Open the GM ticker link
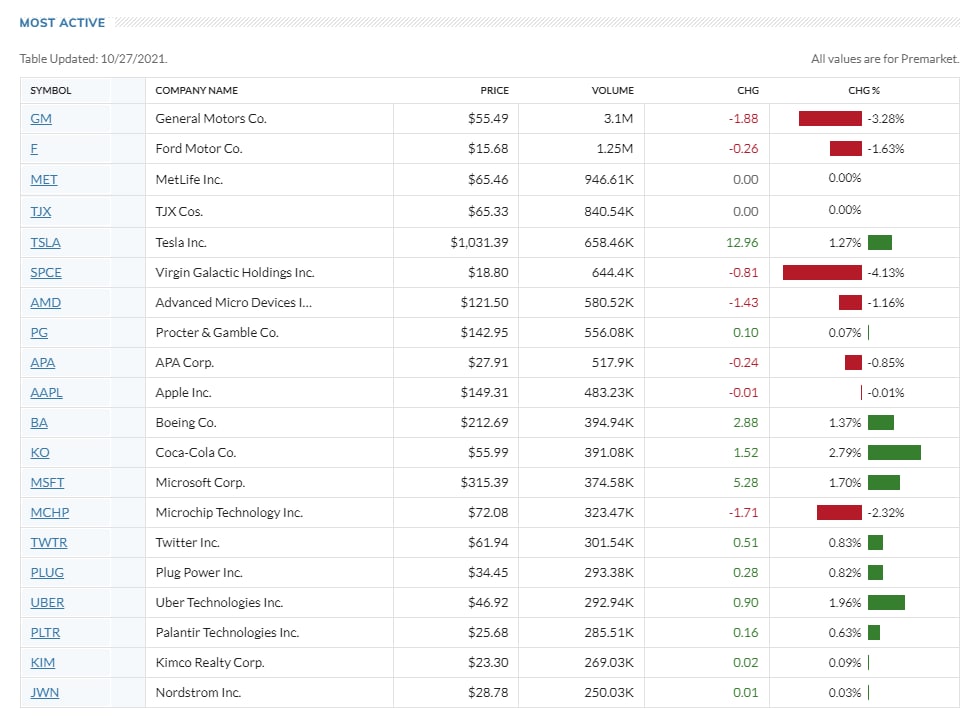 click(x=41, y=118)
